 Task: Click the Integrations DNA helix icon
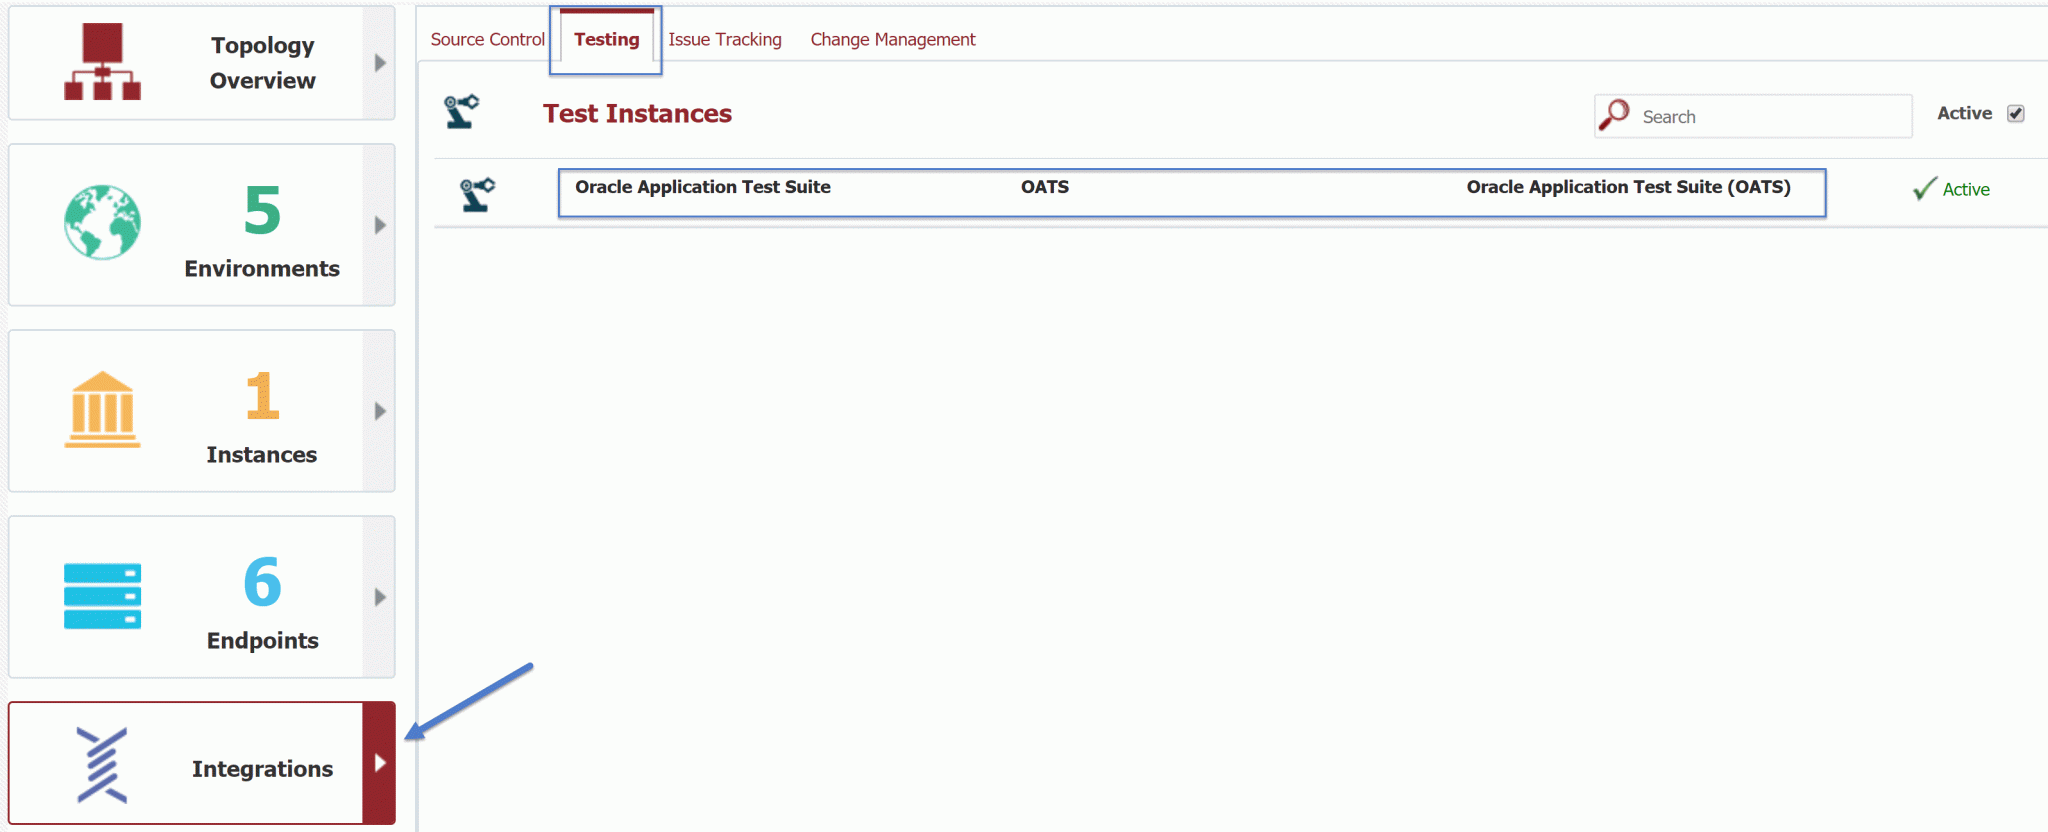(102, 765)
